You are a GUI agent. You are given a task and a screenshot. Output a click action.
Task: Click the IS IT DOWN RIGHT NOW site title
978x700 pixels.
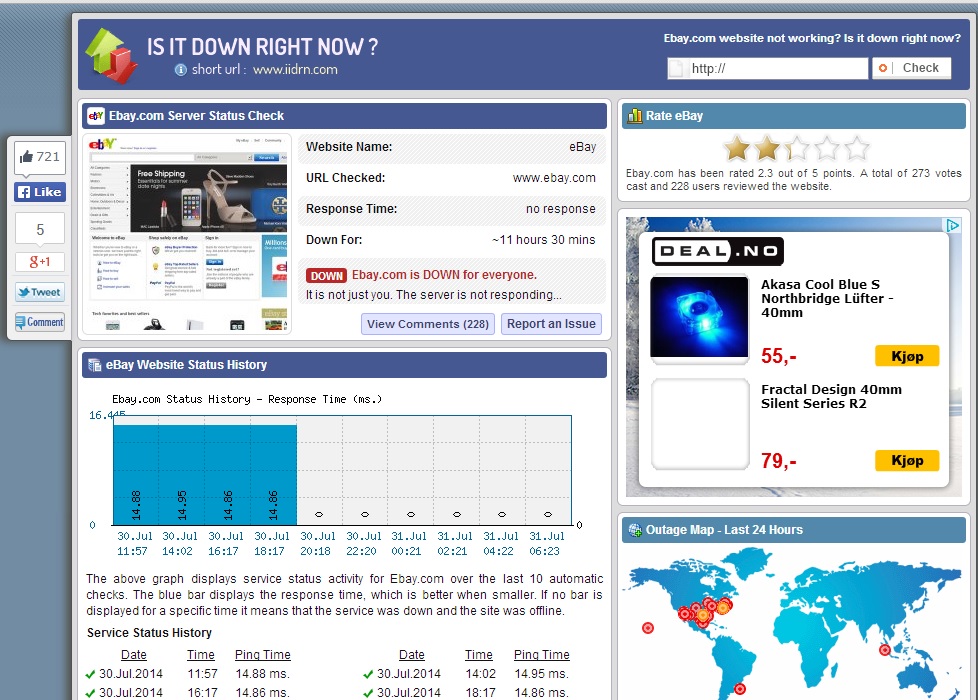263,47
